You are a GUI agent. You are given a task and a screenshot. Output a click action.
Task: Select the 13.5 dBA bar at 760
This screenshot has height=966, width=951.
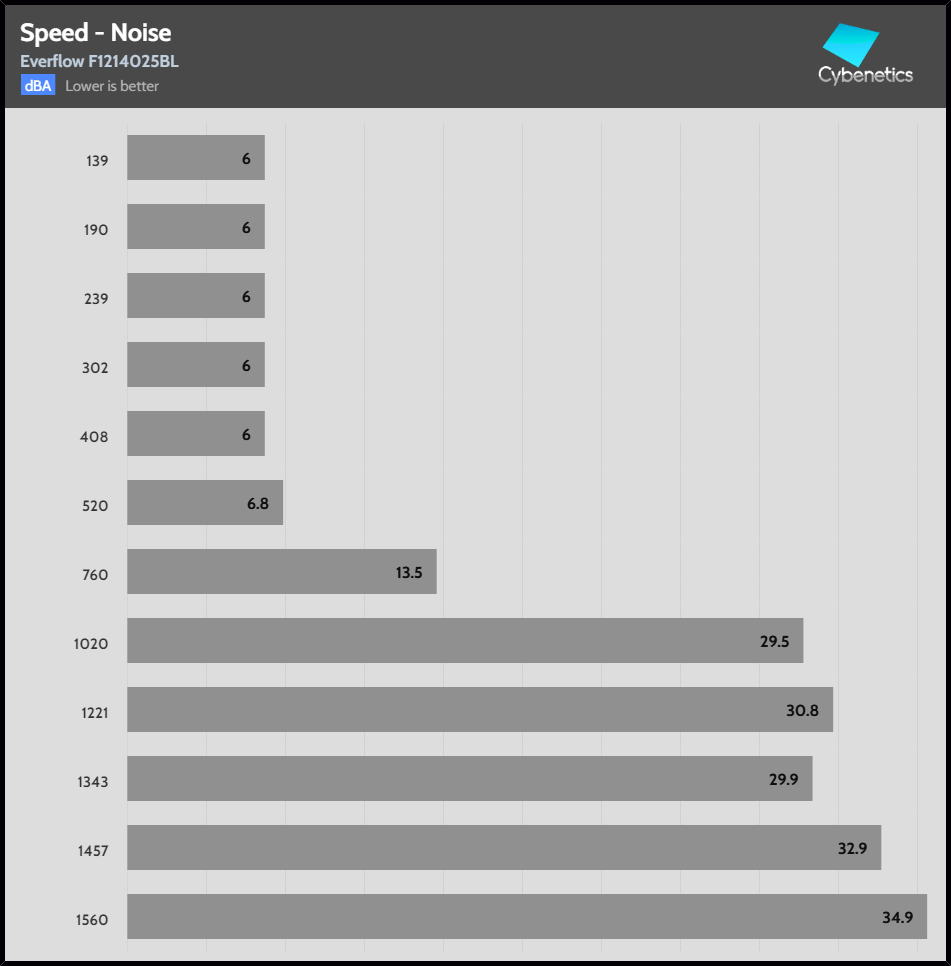[x=281, y=572]
